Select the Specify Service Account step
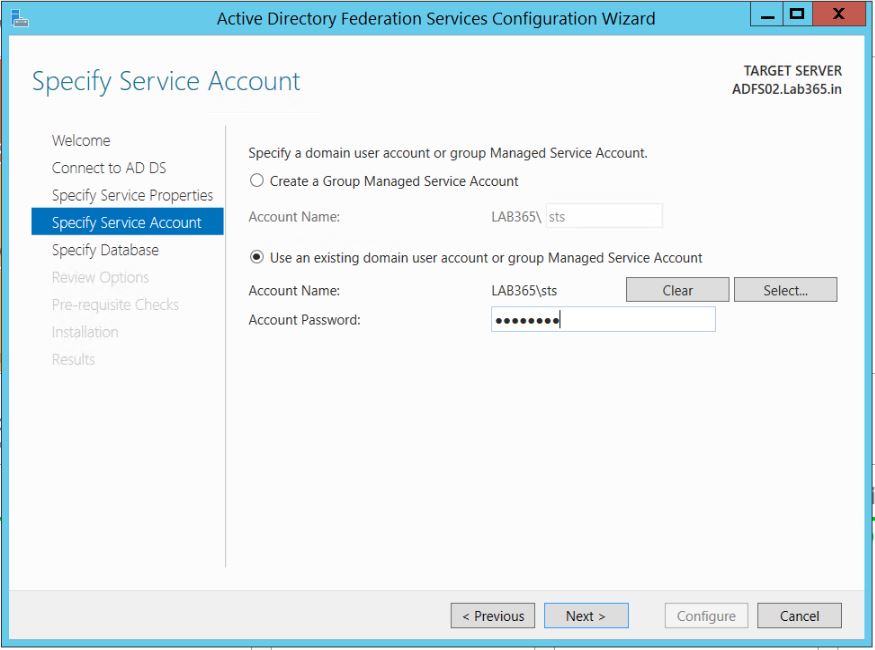 click(127, 222)
